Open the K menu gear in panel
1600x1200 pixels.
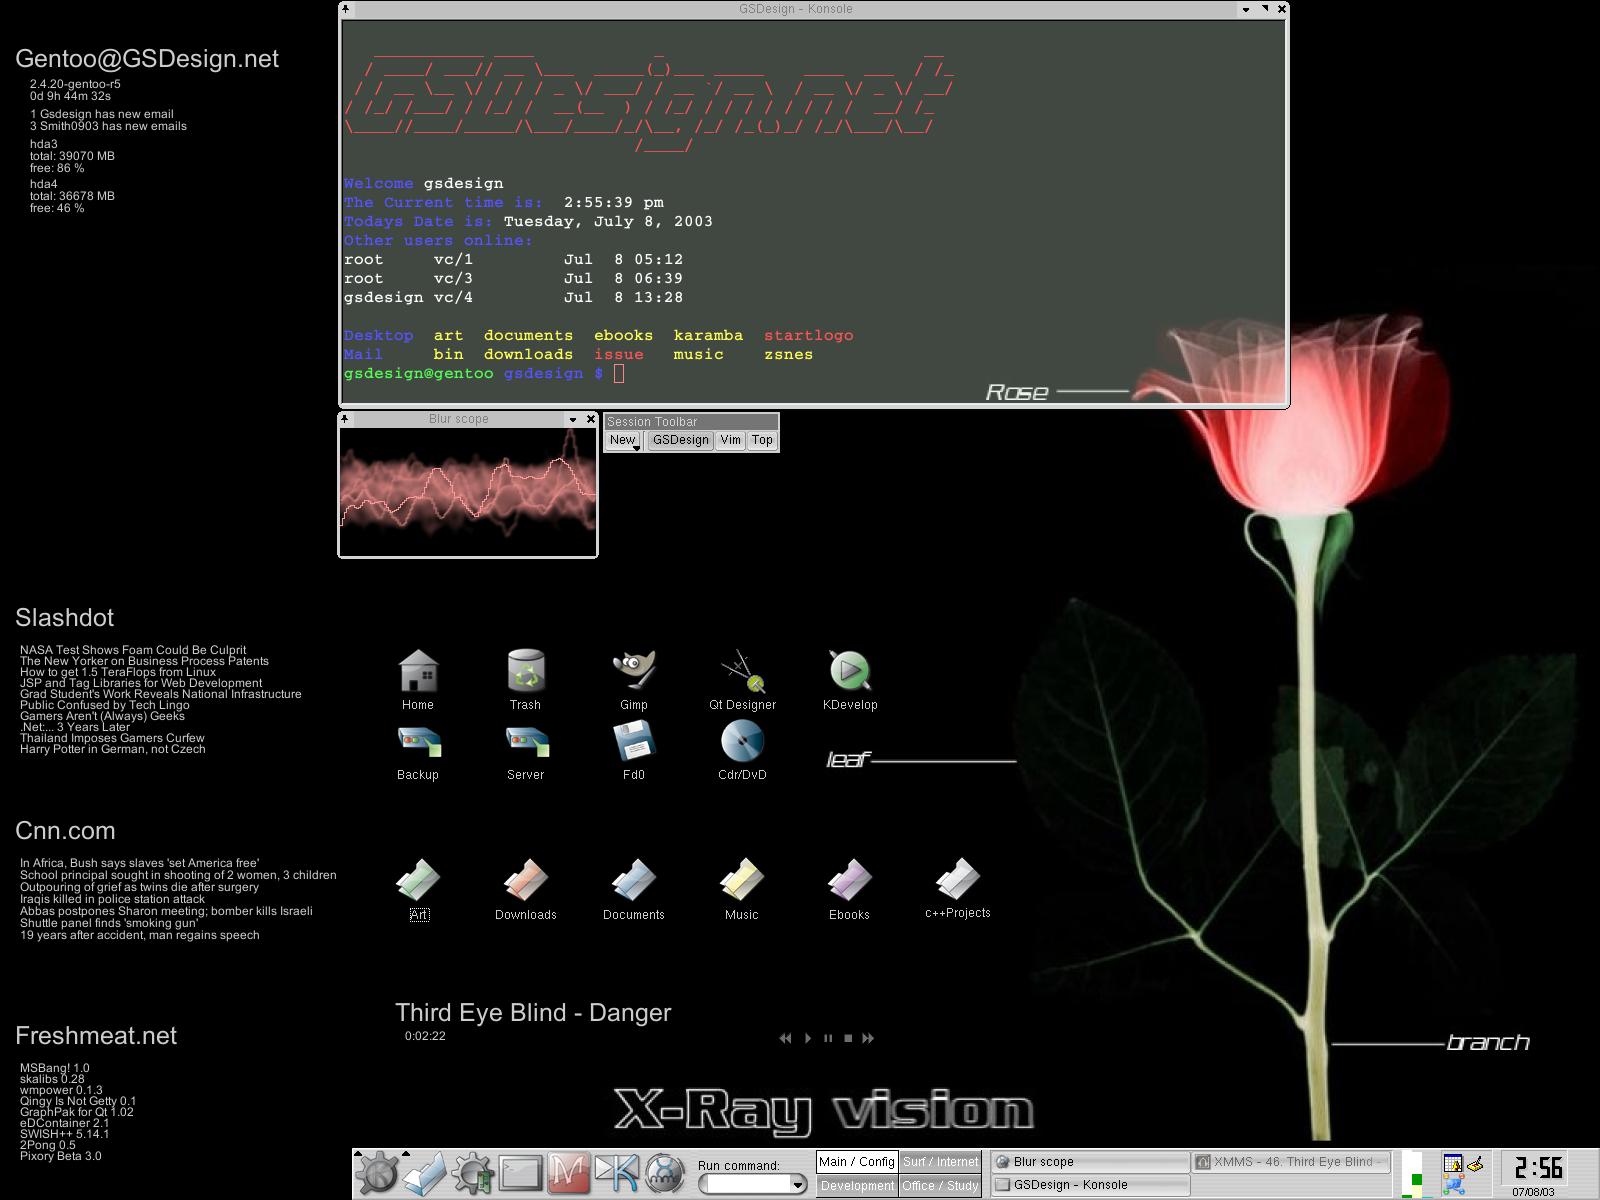click(x=378, y=1174)
